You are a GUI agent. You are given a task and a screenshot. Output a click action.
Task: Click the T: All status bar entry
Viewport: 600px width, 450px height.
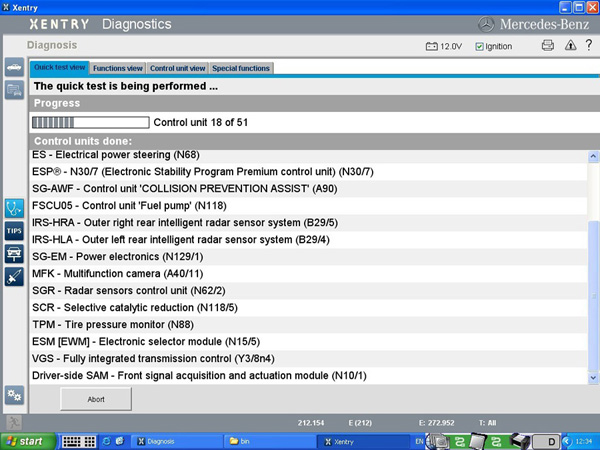click(x=488, y=423)
